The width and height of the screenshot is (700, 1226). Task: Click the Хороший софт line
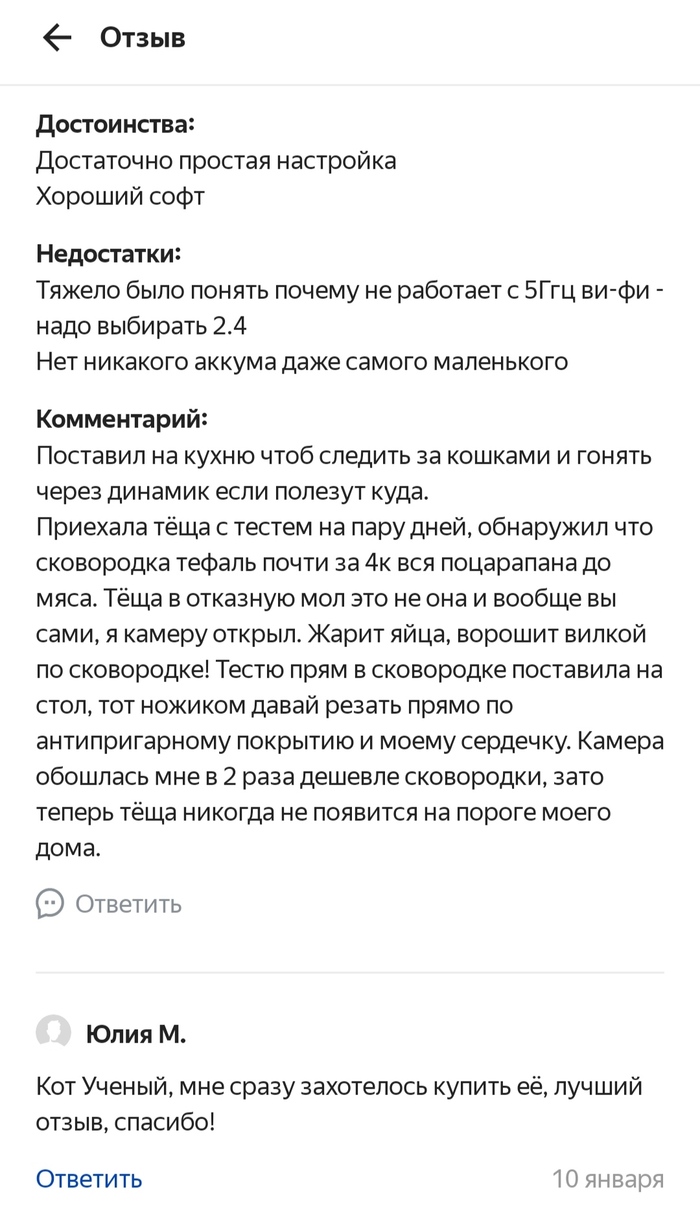pos(120,196)
